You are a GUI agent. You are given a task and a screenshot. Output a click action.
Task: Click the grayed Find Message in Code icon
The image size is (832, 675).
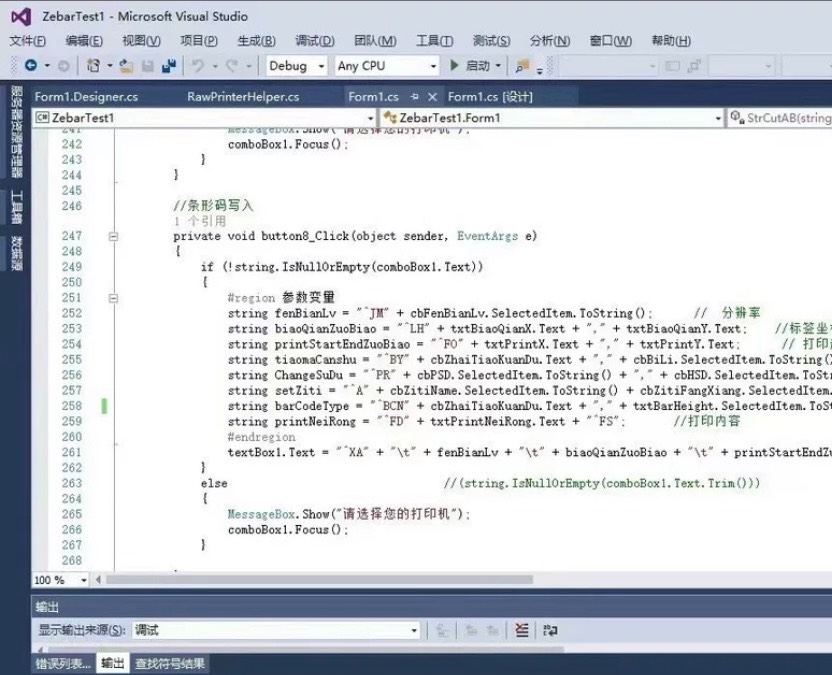coord(441,630)
